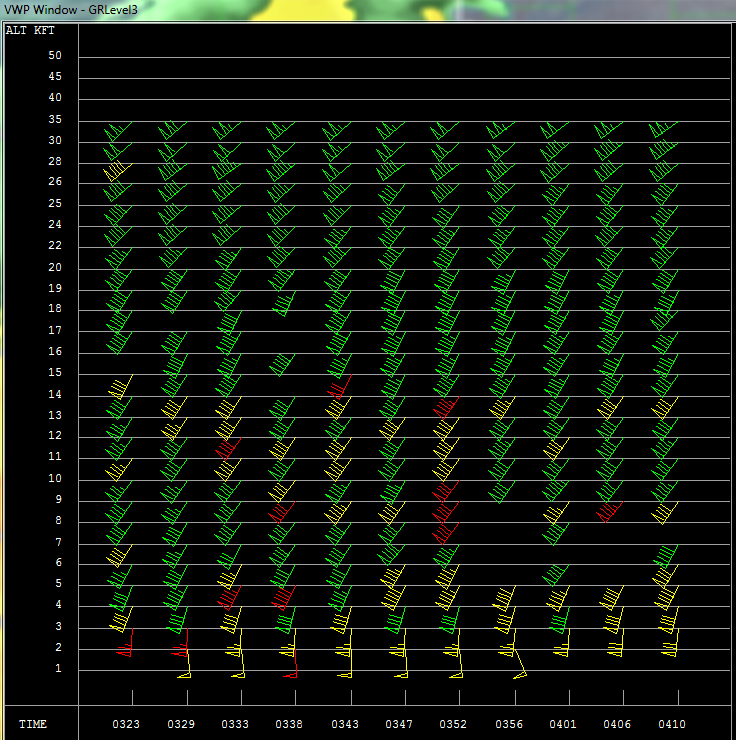Click the 26 altitude label

[55, 181]
